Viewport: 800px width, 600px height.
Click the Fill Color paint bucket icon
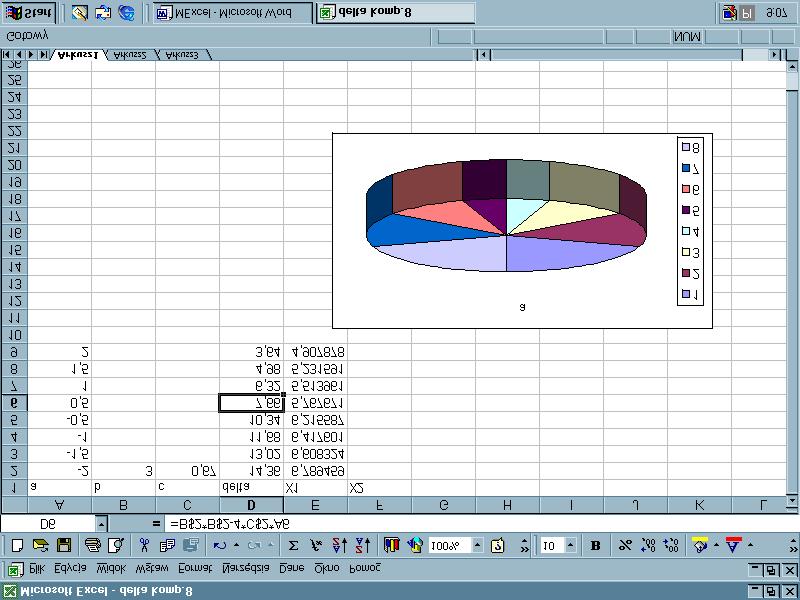[701, 545]
